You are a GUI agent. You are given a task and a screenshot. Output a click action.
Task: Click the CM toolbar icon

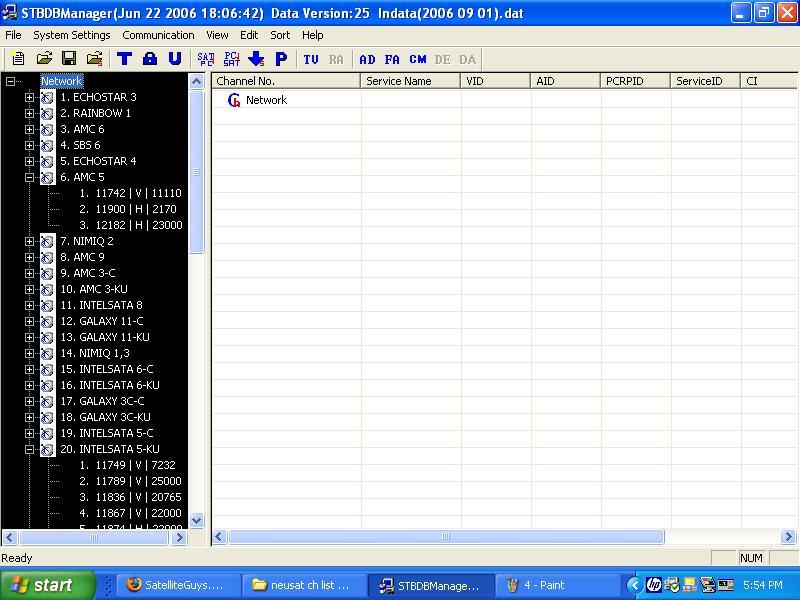(417, 60)
